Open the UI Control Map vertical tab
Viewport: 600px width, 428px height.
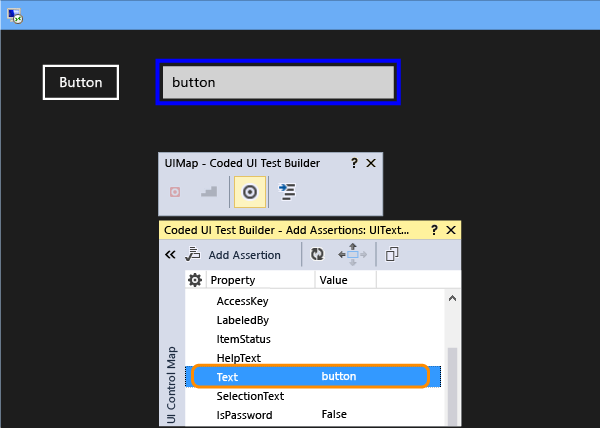(x=171, y=384)
